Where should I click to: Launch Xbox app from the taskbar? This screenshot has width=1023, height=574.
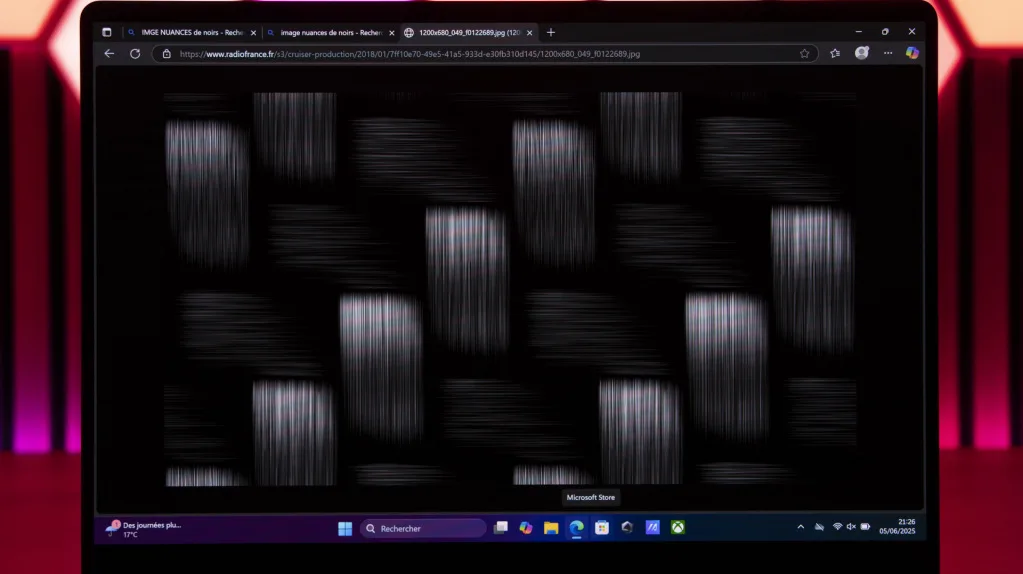[x=677, y=528]
